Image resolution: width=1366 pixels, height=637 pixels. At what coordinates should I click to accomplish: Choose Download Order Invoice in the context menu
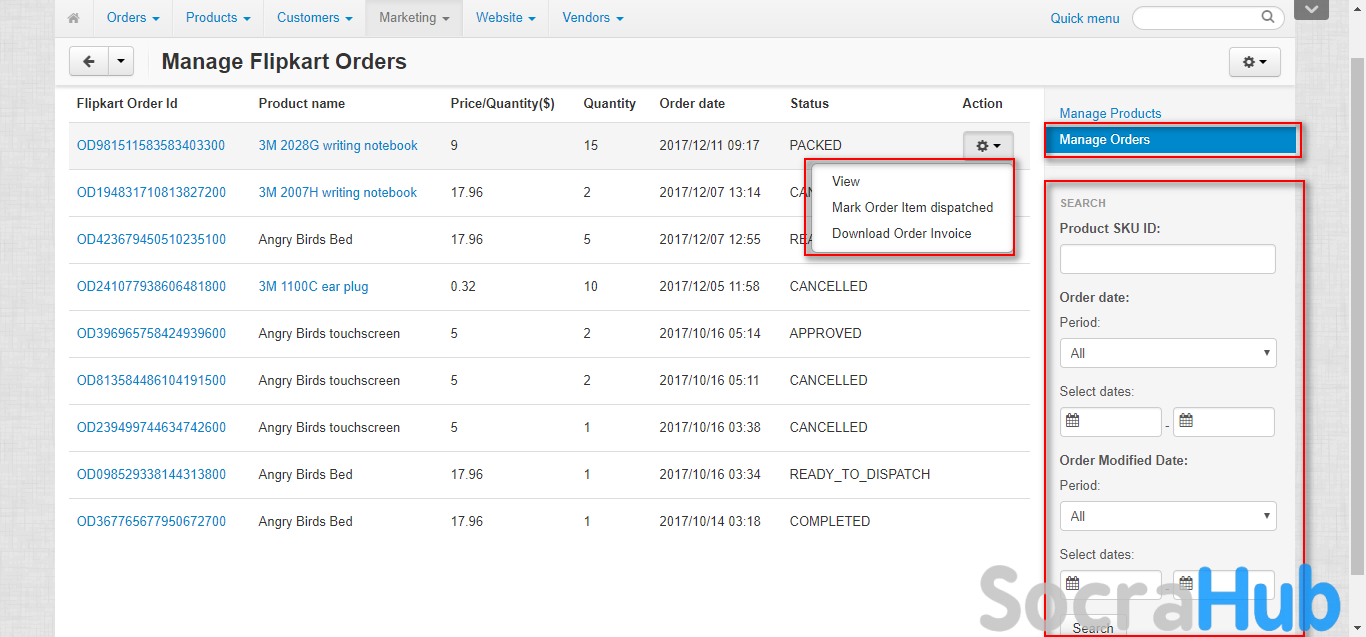(x=901, y=234)
